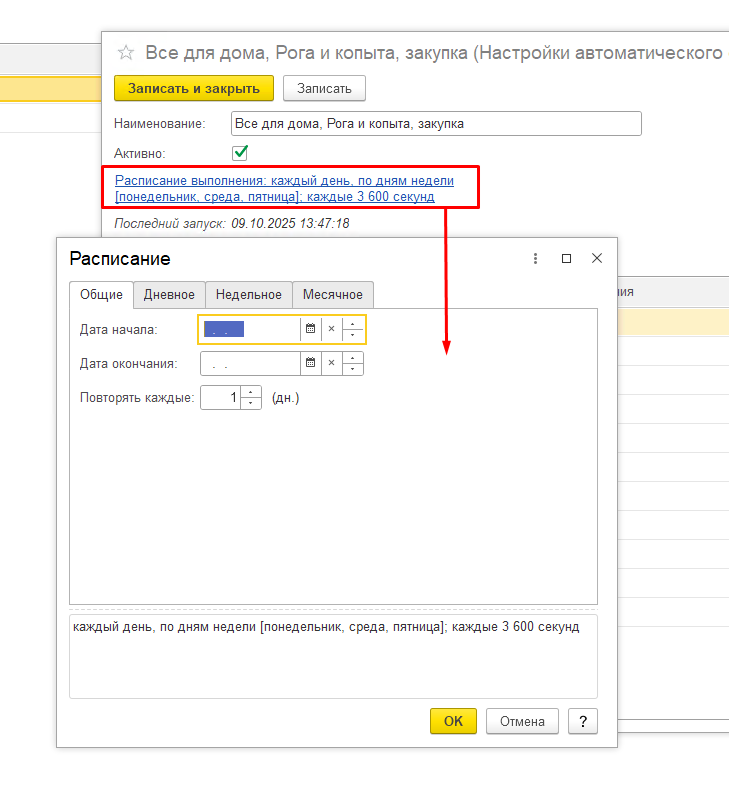729x787 pixels.
Task: Focus the Дата начала input field
Action: pyautogui.click(x=250, y=329)
